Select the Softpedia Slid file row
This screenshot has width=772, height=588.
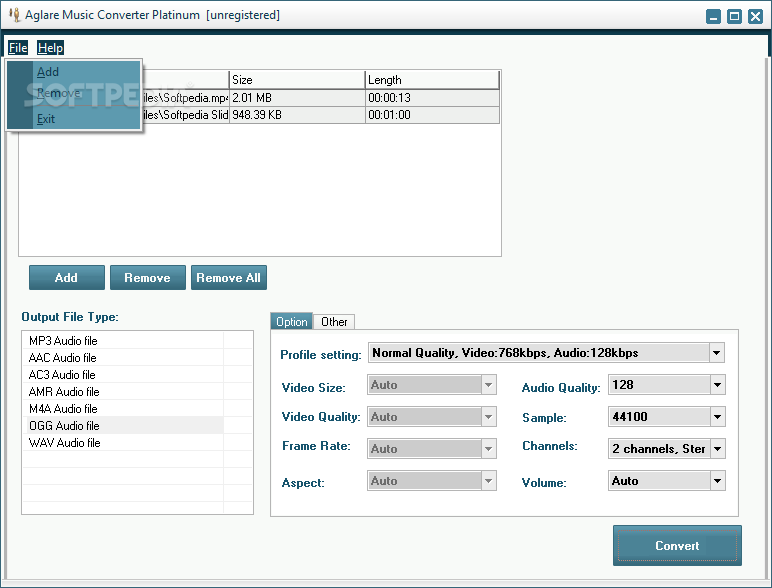(320, 115)
